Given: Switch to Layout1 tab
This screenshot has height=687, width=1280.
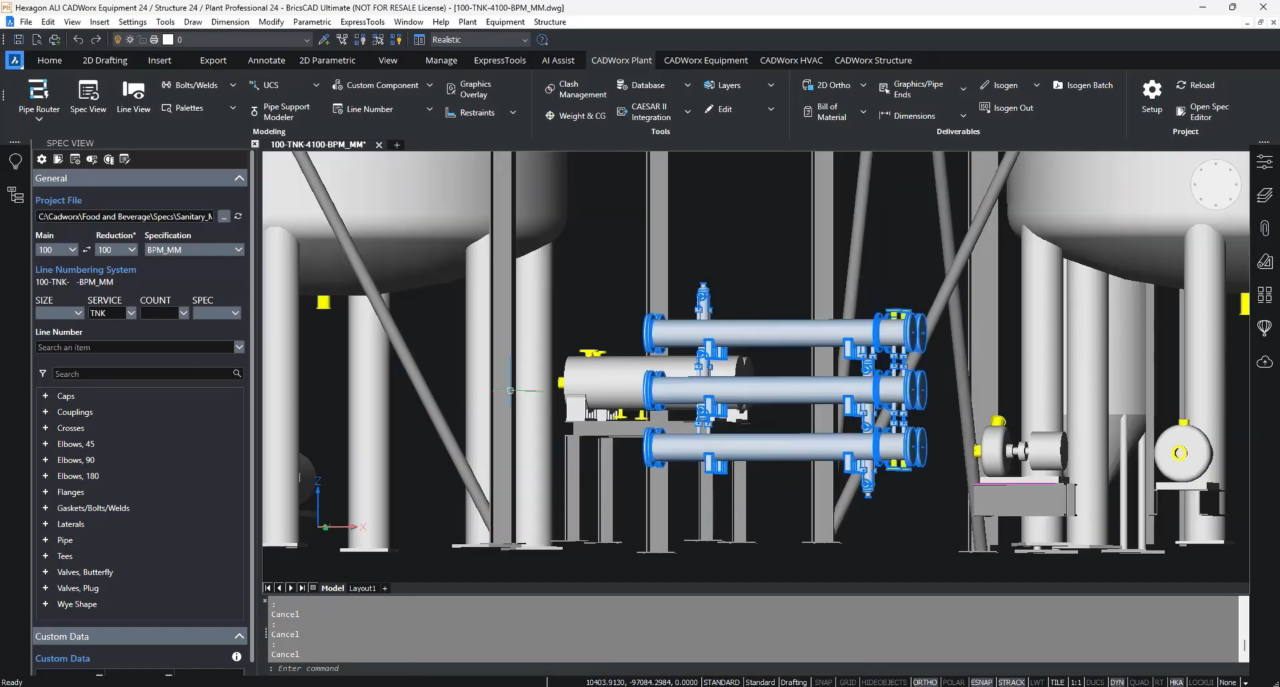Looking at the screenshot, I should tap(362, 588).
